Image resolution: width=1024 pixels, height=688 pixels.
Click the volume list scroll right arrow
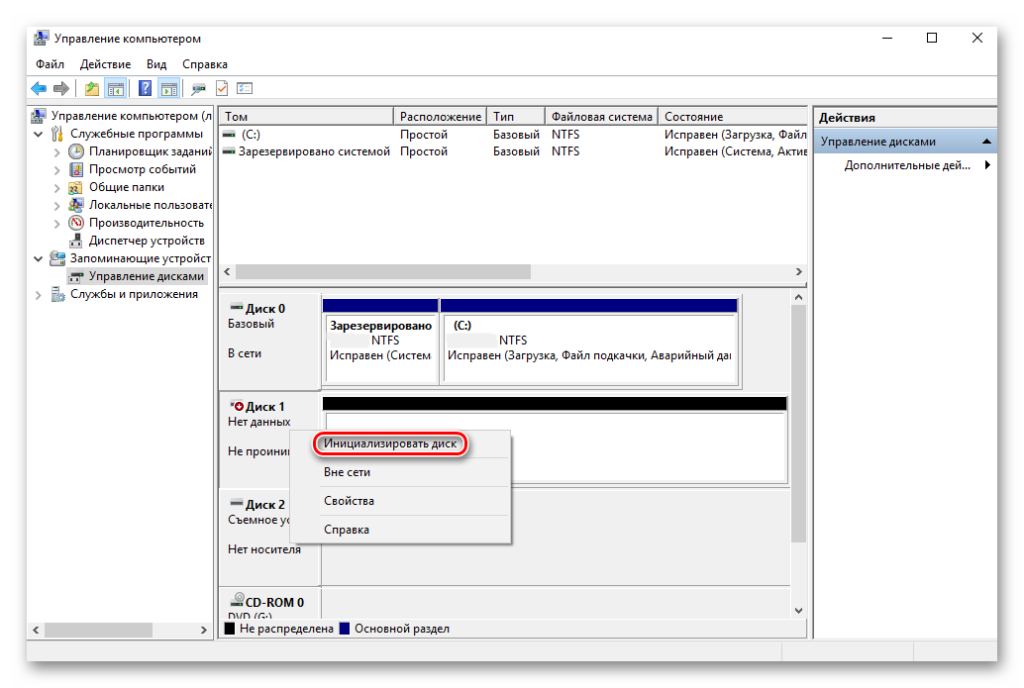pos(799,272)
